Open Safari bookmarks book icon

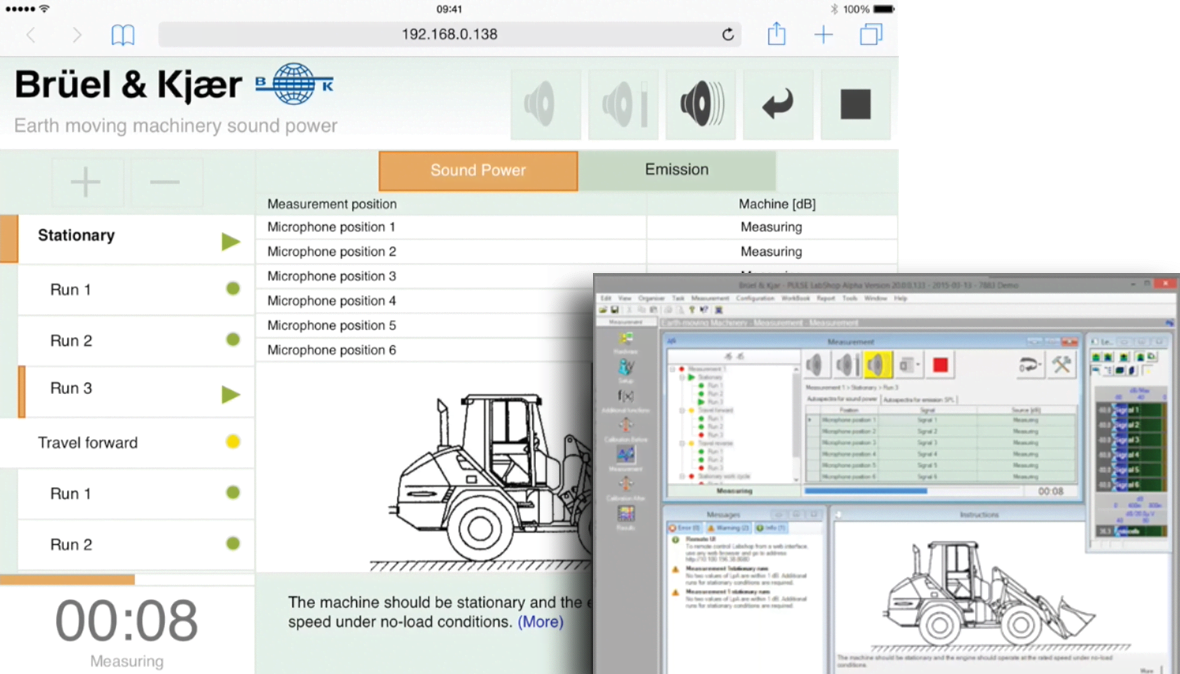122,36
